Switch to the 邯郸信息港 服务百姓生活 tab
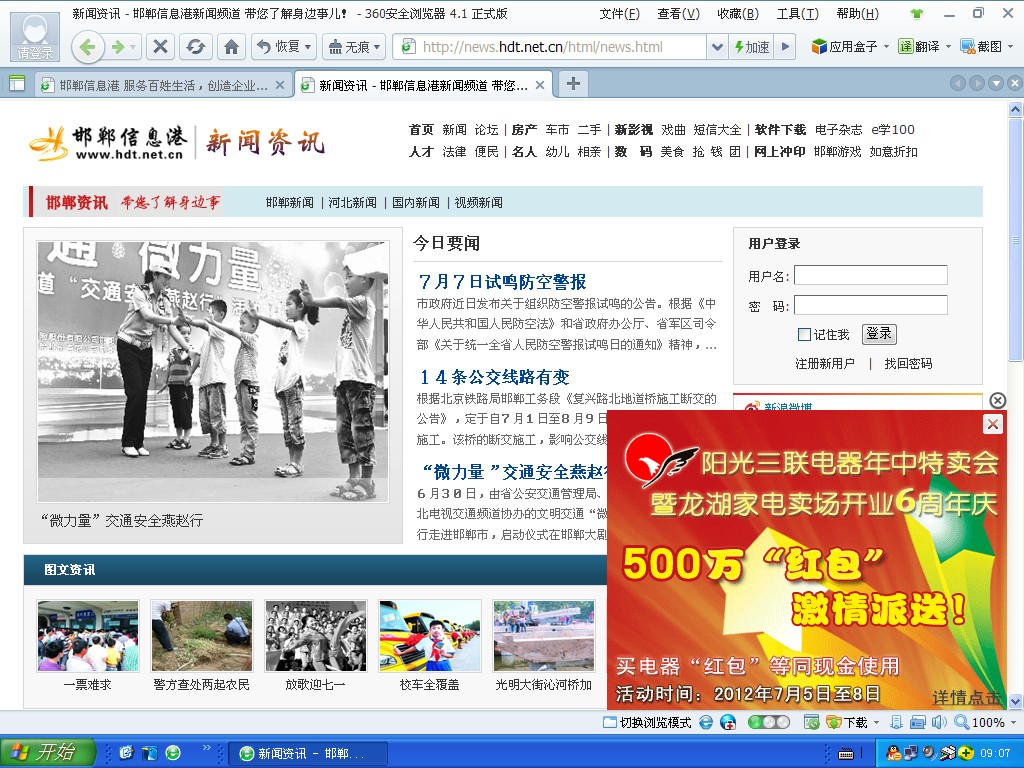 [x=163, y=86]
